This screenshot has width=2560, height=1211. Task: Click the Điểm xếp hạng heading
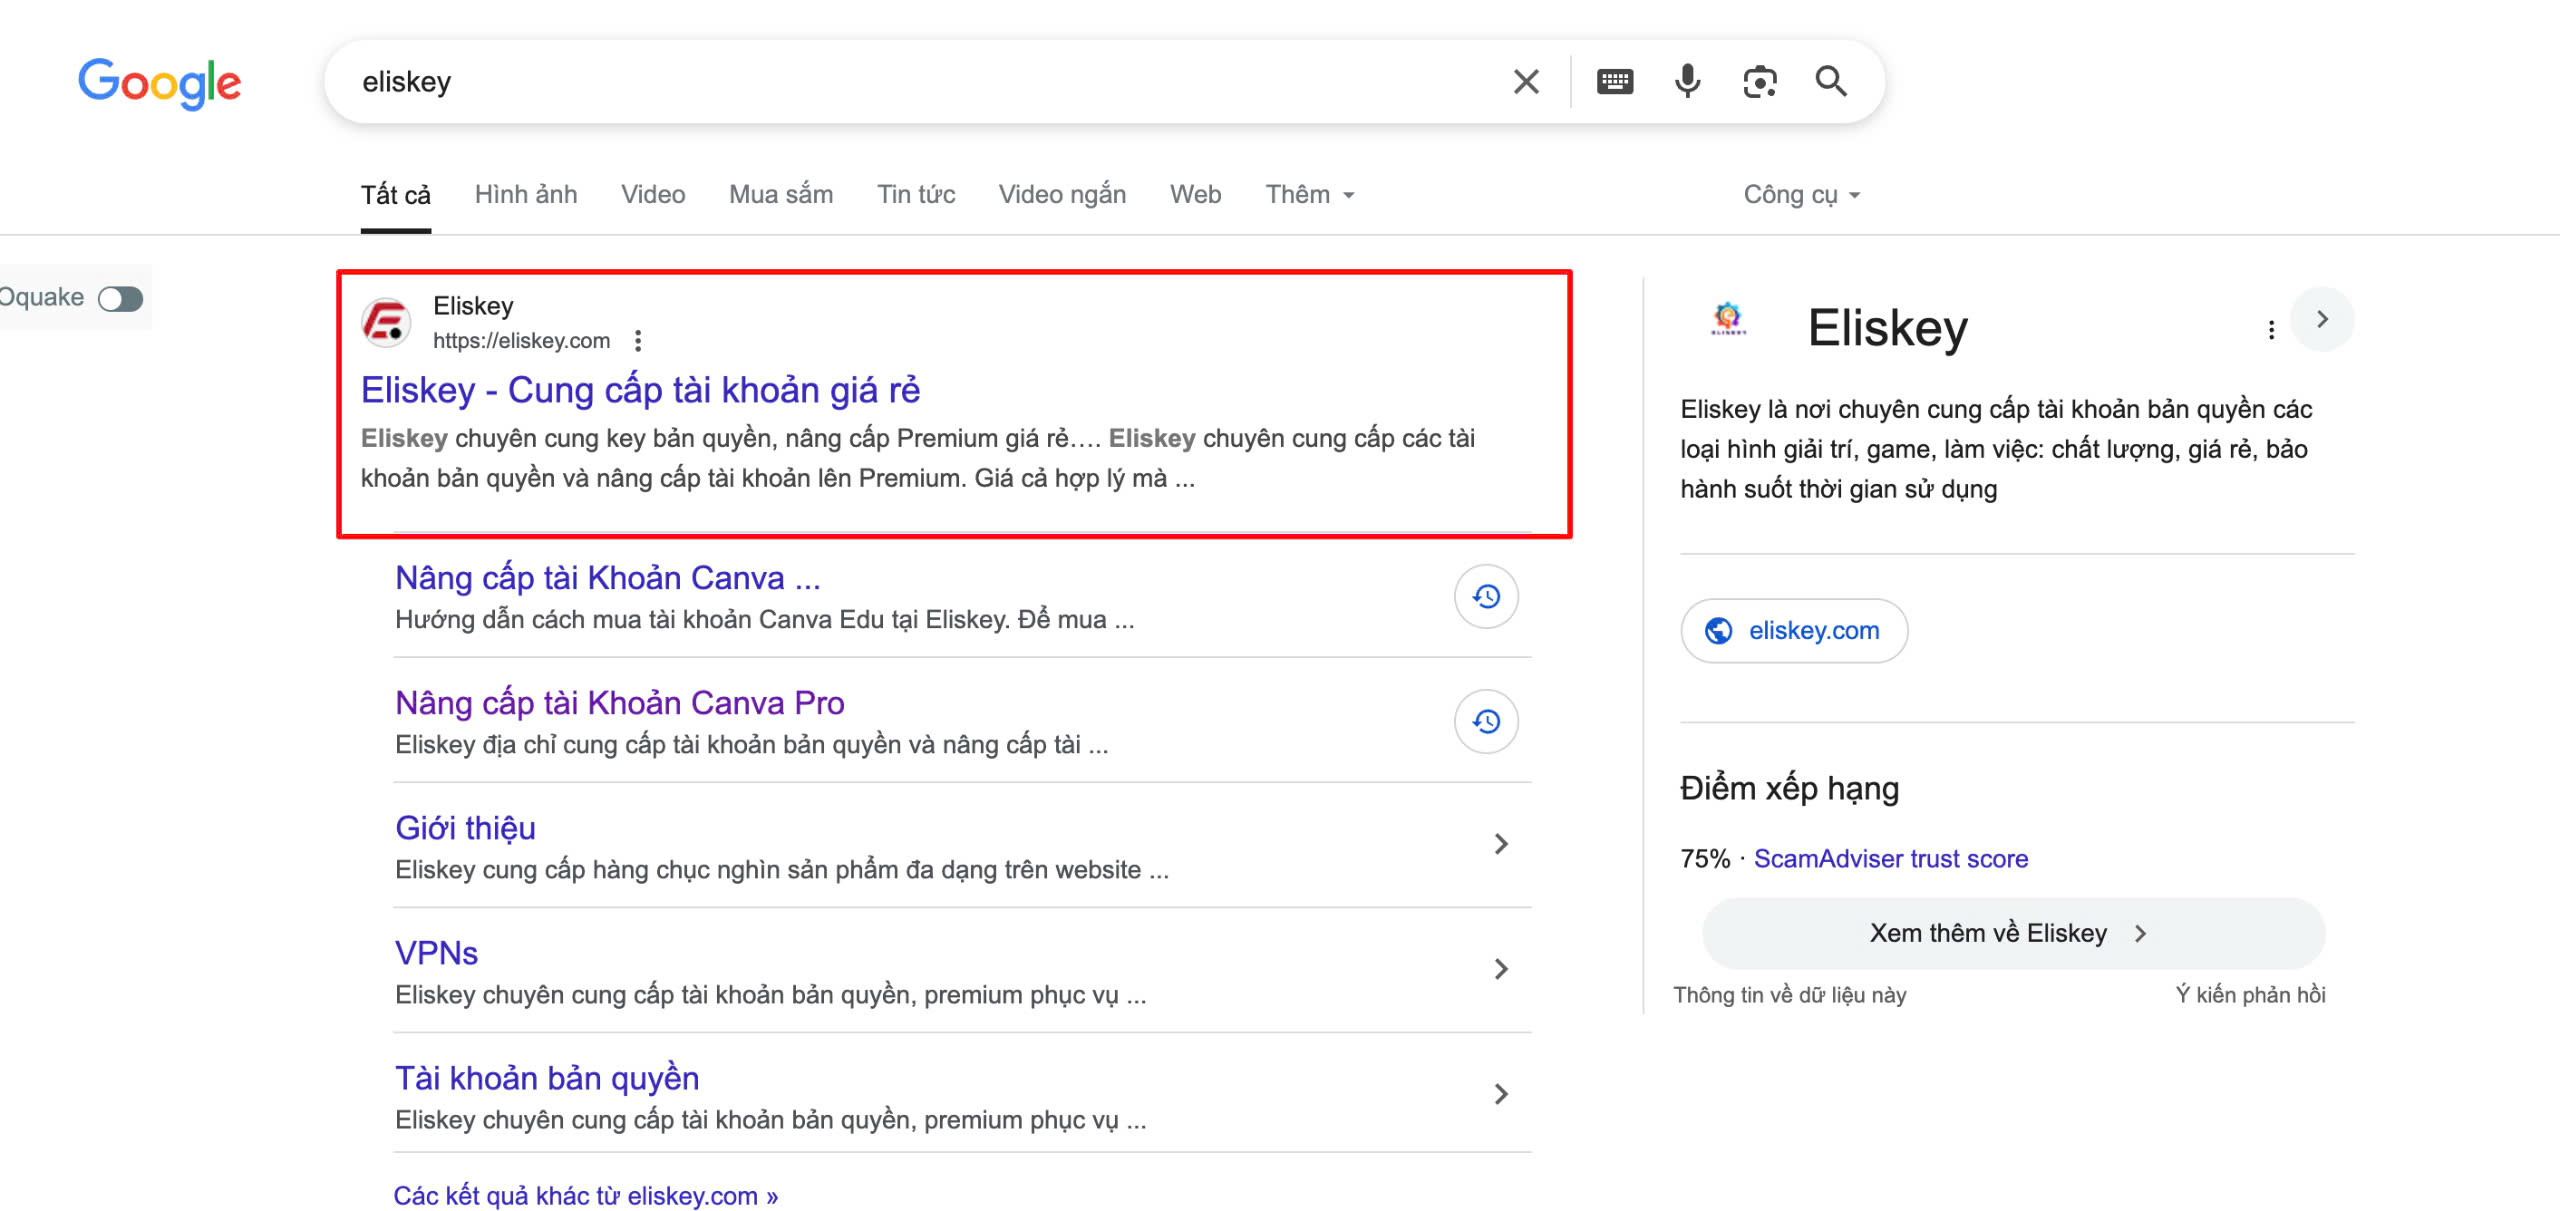pyautogui.click(x=1789, y=788)
